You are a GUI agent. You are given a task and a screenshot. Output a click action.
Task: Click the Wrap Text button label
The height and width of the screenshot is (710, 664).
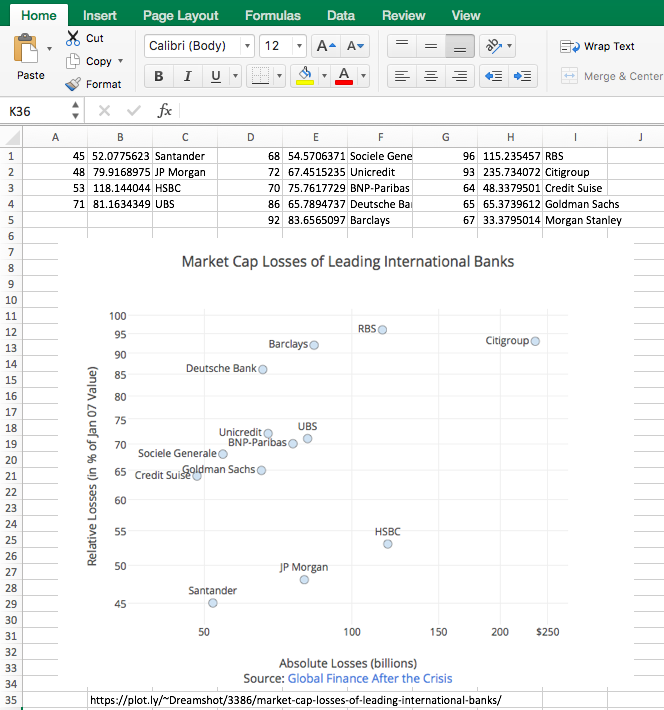pos(609,46)
